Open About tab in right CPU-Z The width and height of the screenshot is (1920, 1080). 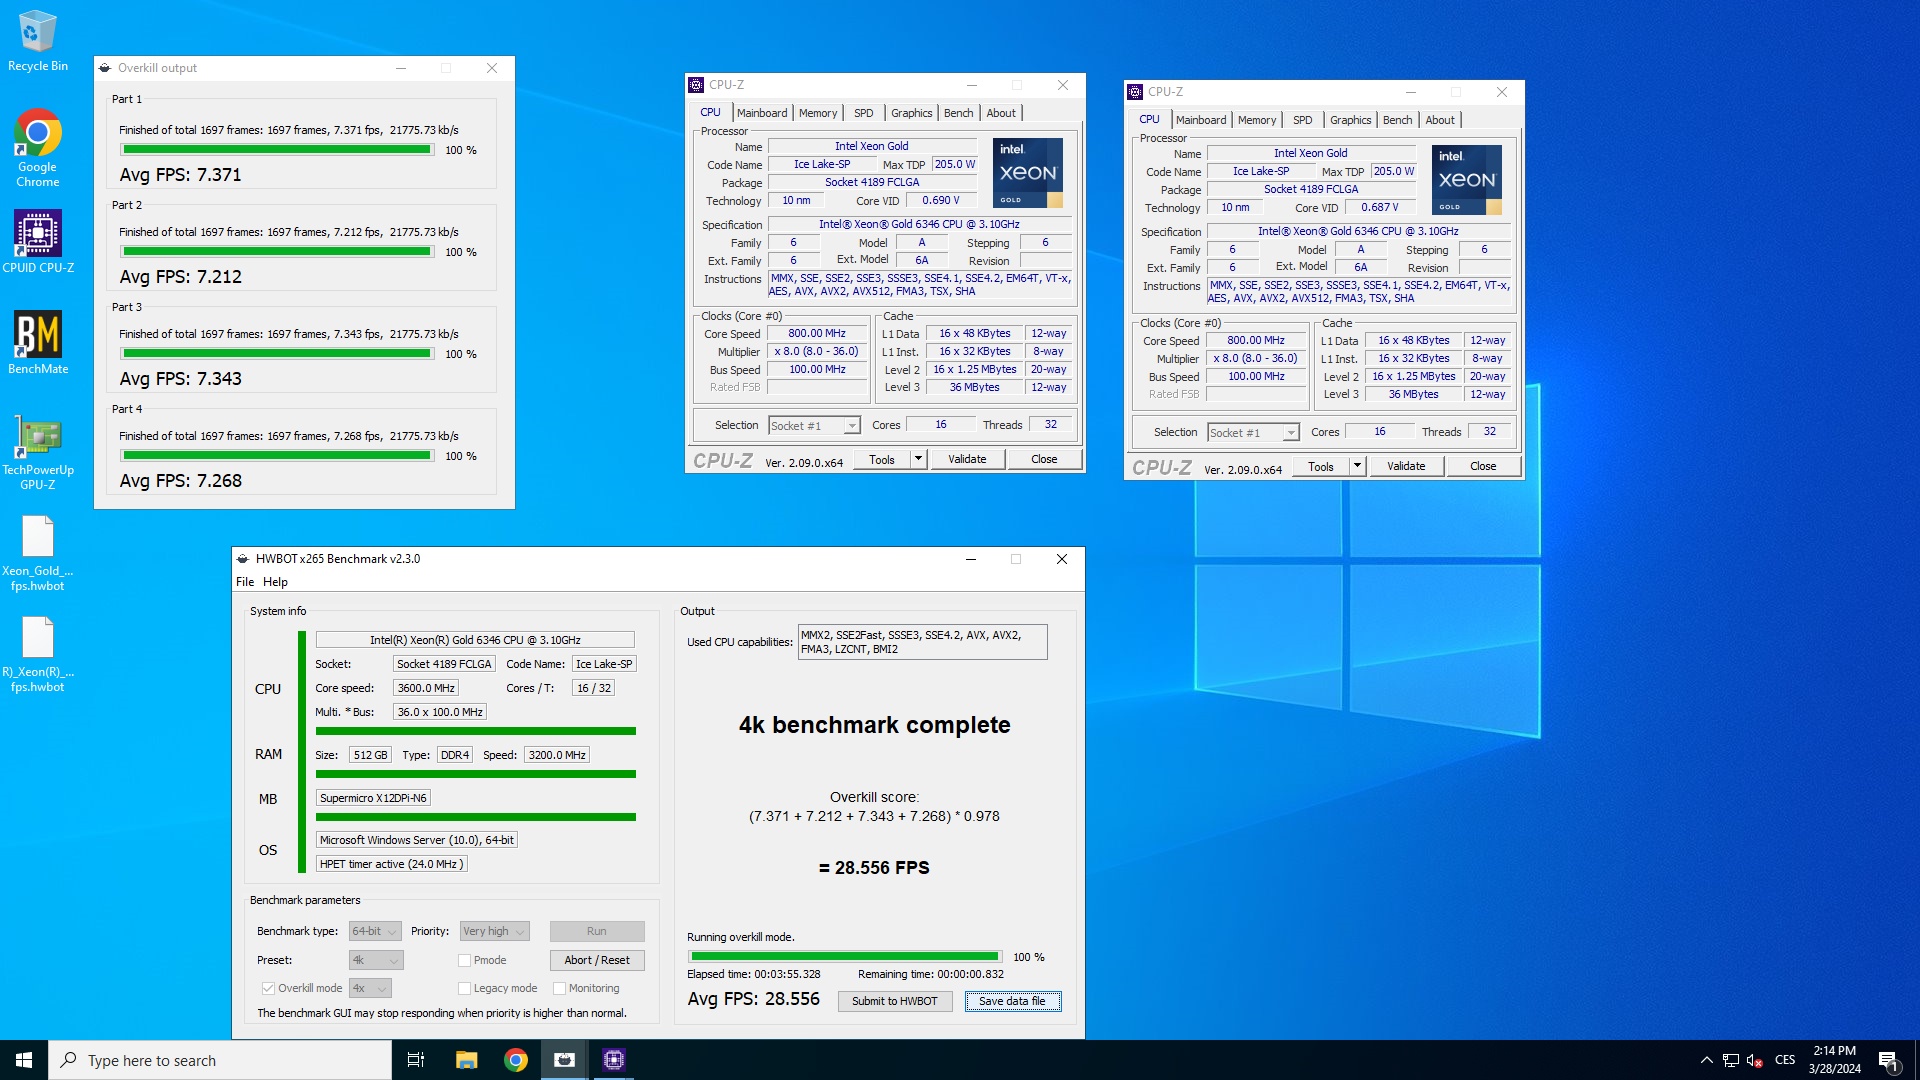(1440, 120)
